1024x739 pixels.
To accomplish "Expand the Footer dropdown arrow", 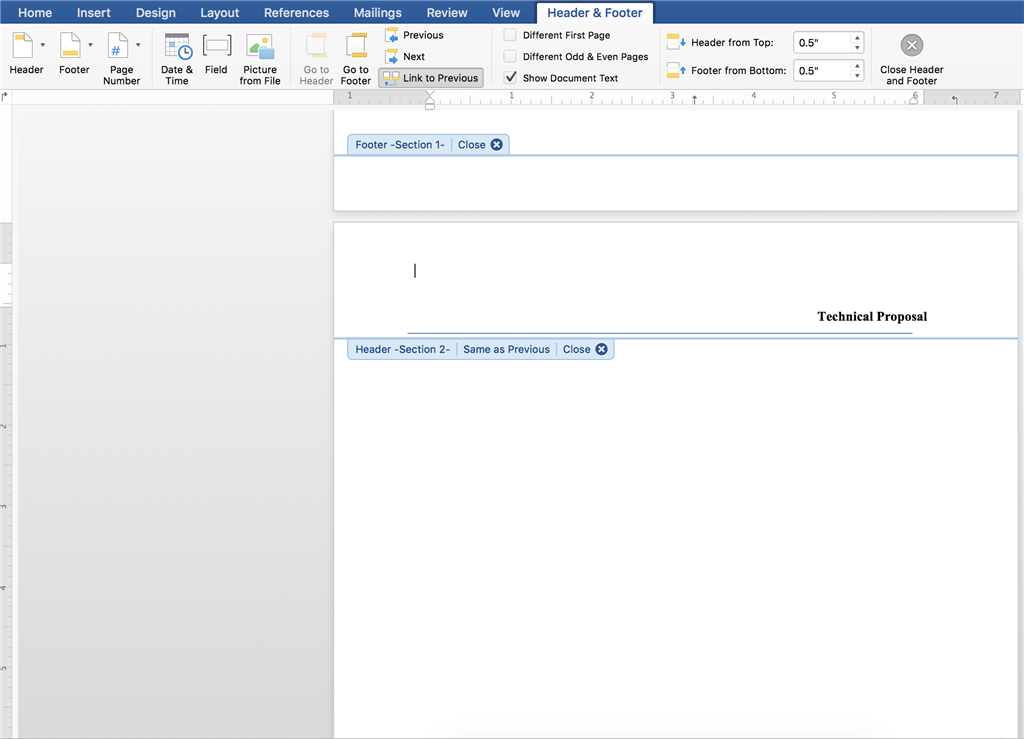I will click(x=90, y=45).
